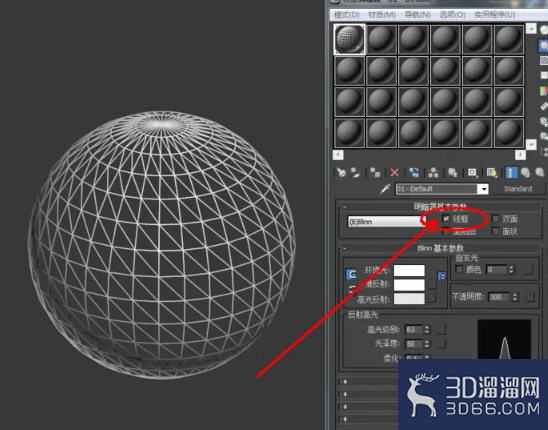Enable the 面状 faceted checkbox
This screenshot has width=548, height=430.
pos(495,231)
